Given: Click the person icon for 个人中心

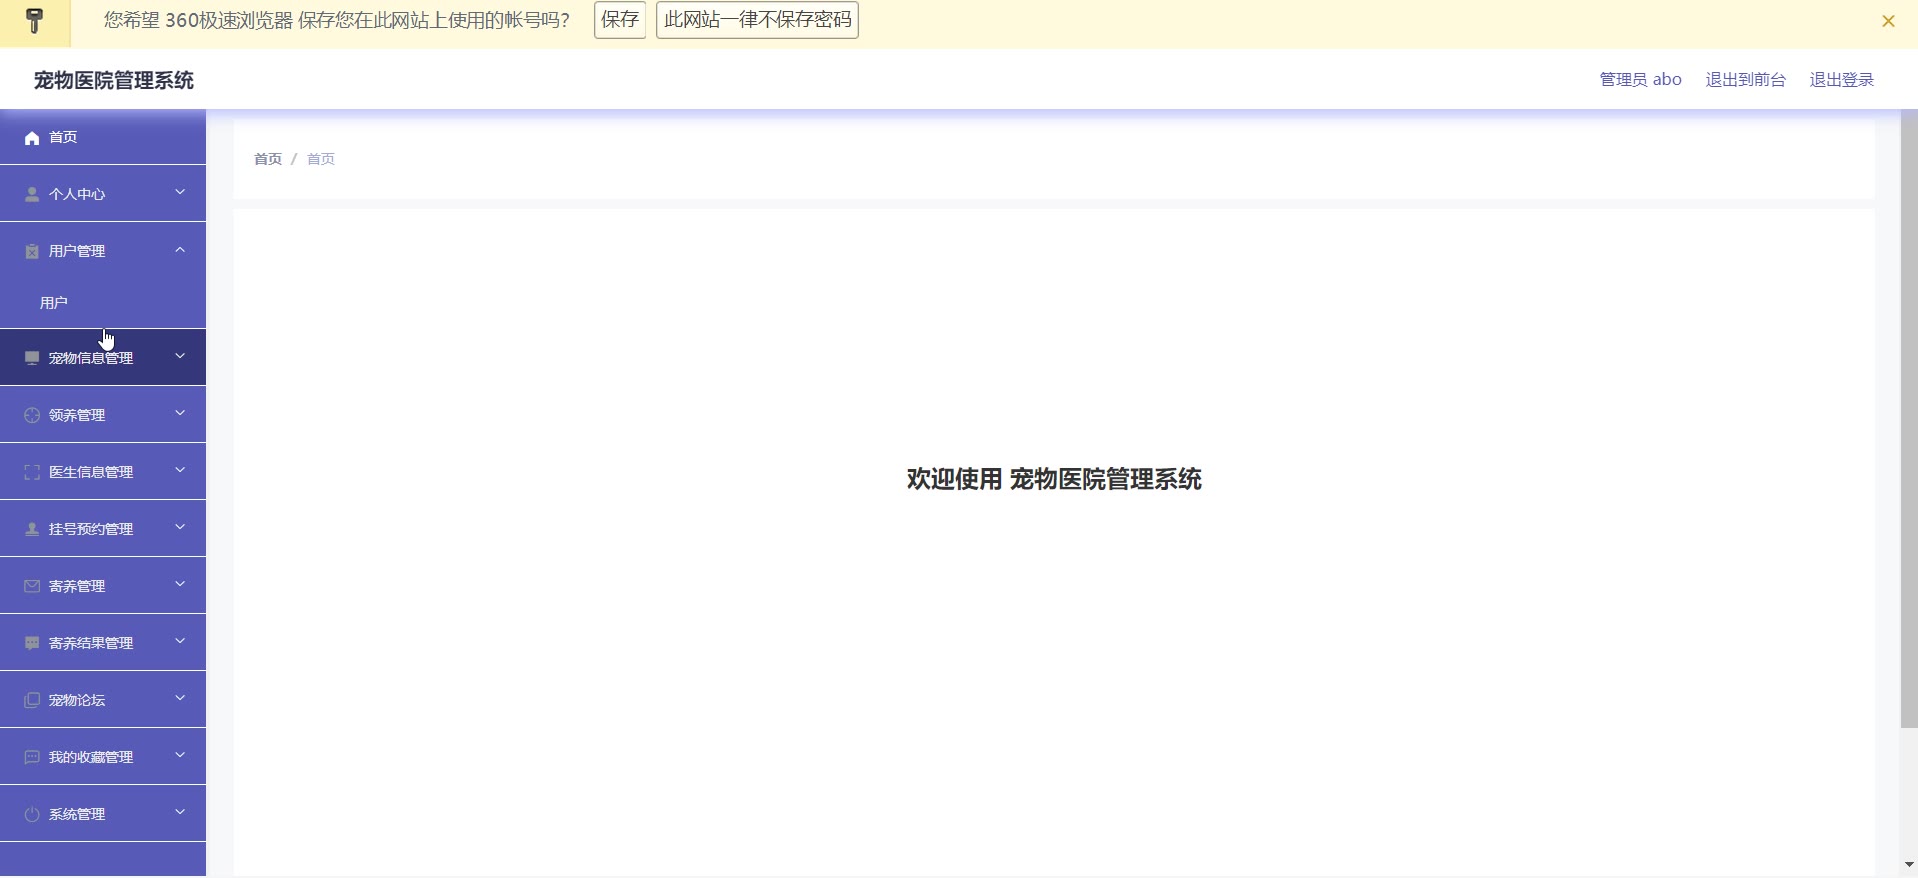Looking at the screenshot, I should pyautogui.click(x=32, y=195).
